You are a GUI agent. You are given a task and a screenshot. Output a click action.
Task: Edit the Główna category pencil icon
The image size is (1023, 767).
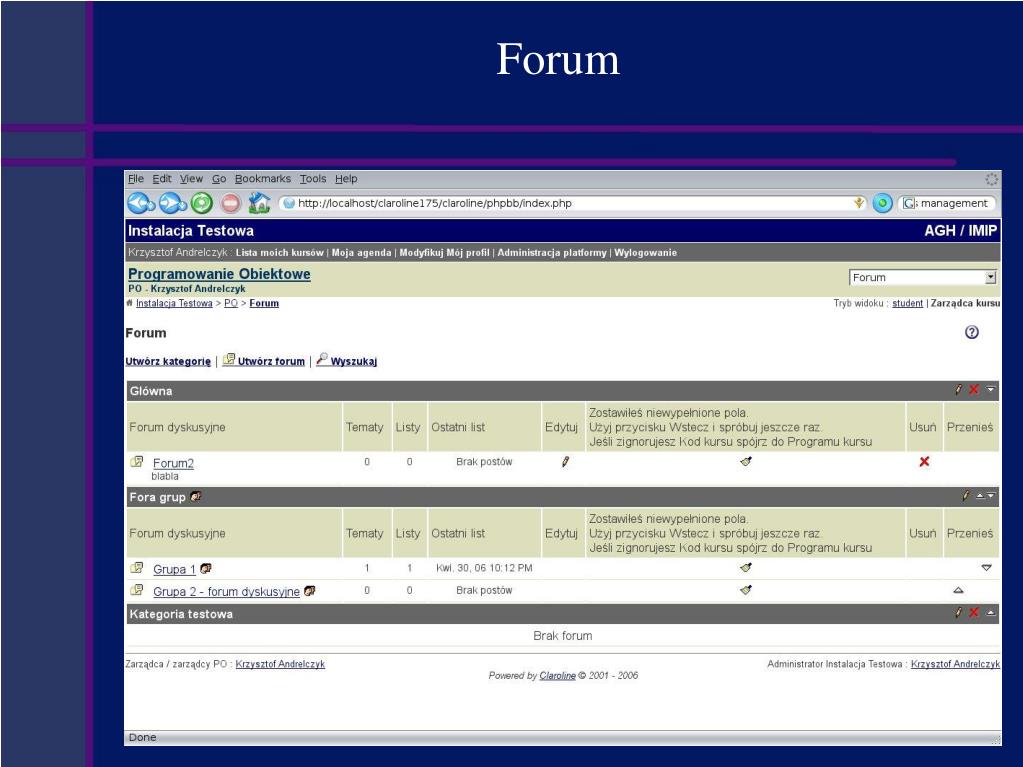pos(958,390)
